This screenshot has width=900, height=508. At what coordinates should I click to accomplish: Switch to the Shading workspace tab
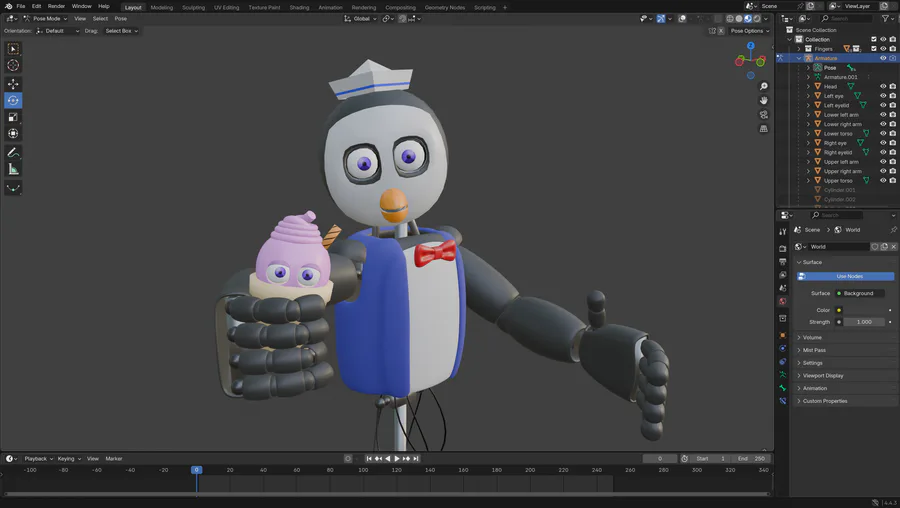tap(299, 7)
